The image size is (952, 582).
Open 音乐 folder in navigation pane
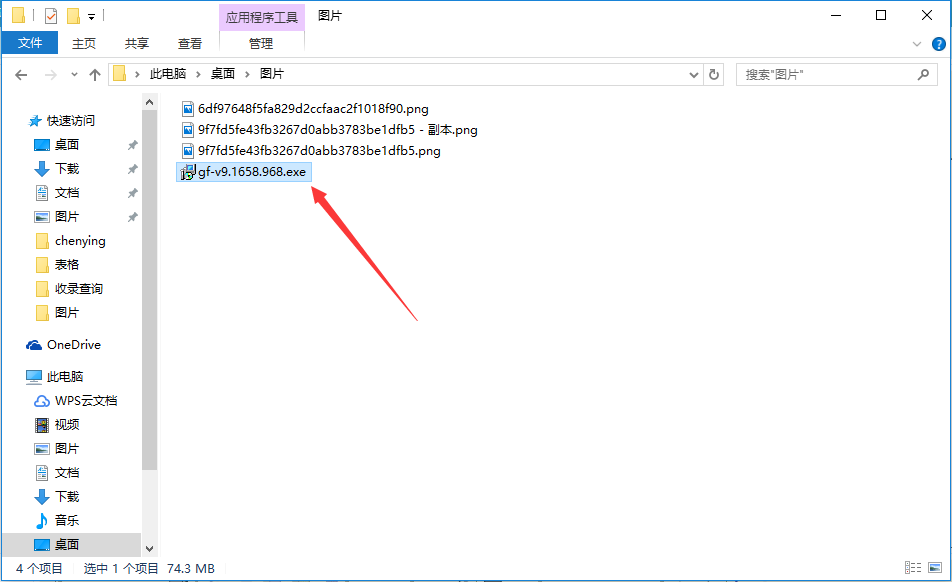(66, 521)
